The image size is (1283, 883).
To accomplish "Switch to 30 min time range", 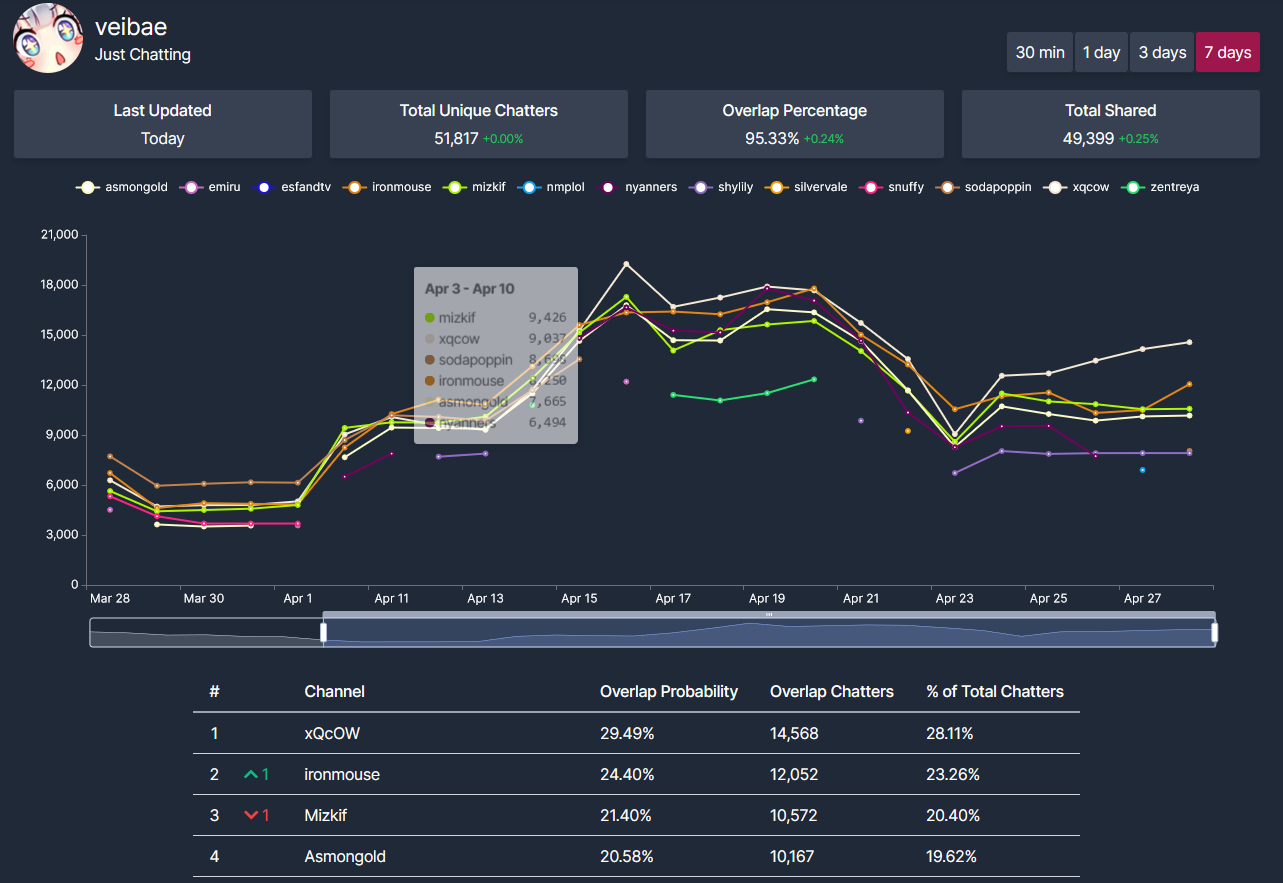I will 1040,53.
